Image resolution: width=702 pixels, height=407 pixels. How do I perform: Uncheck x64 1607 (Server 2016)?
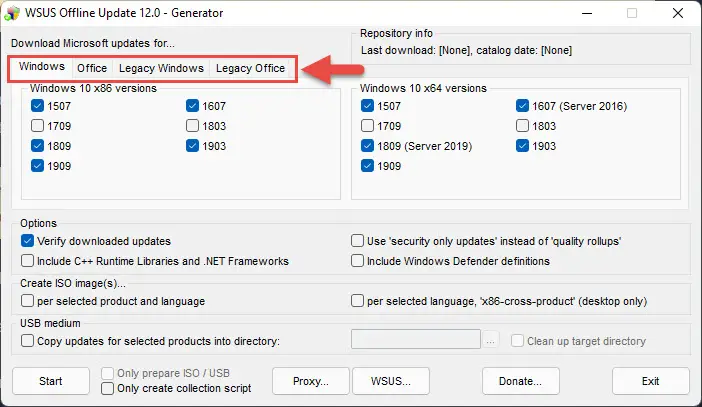click(x=522, y=106)
